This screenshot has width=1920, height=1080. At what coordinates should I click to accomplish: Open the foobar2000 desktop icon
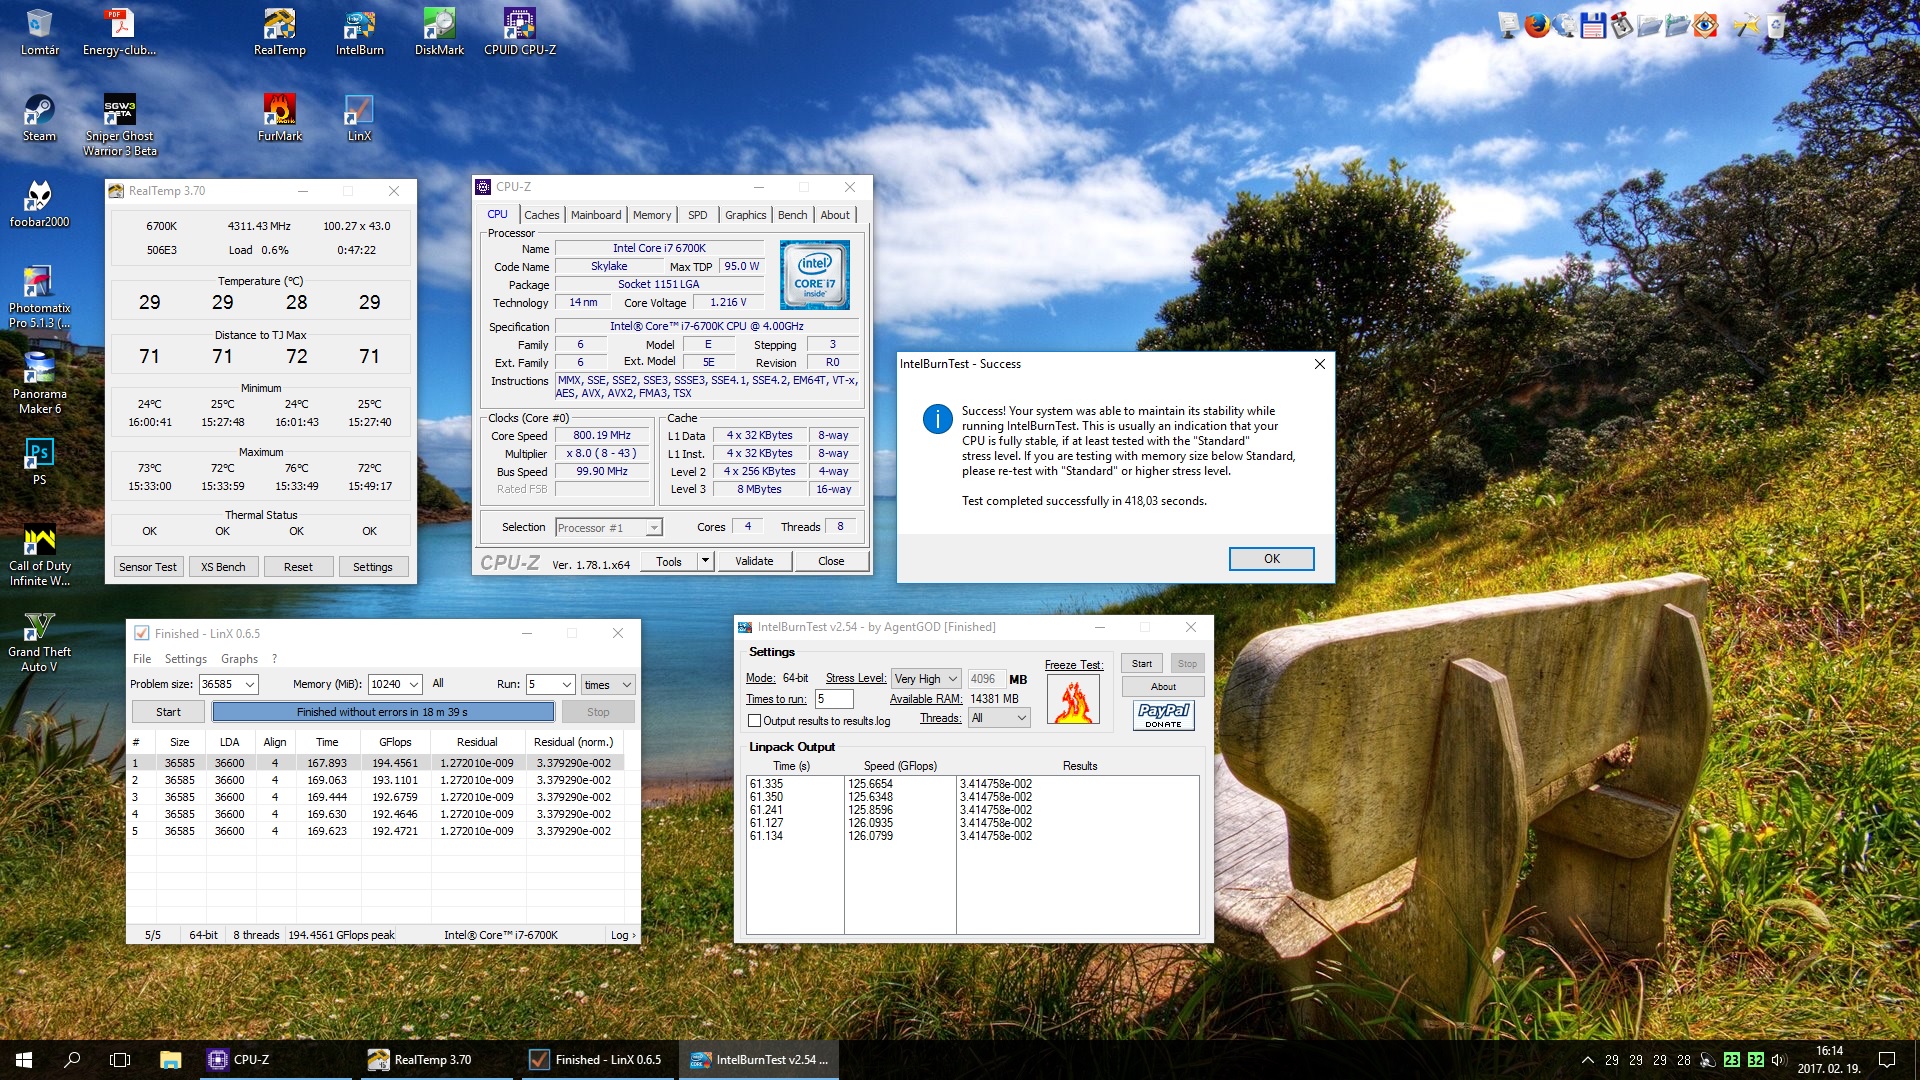pos(39,204)
